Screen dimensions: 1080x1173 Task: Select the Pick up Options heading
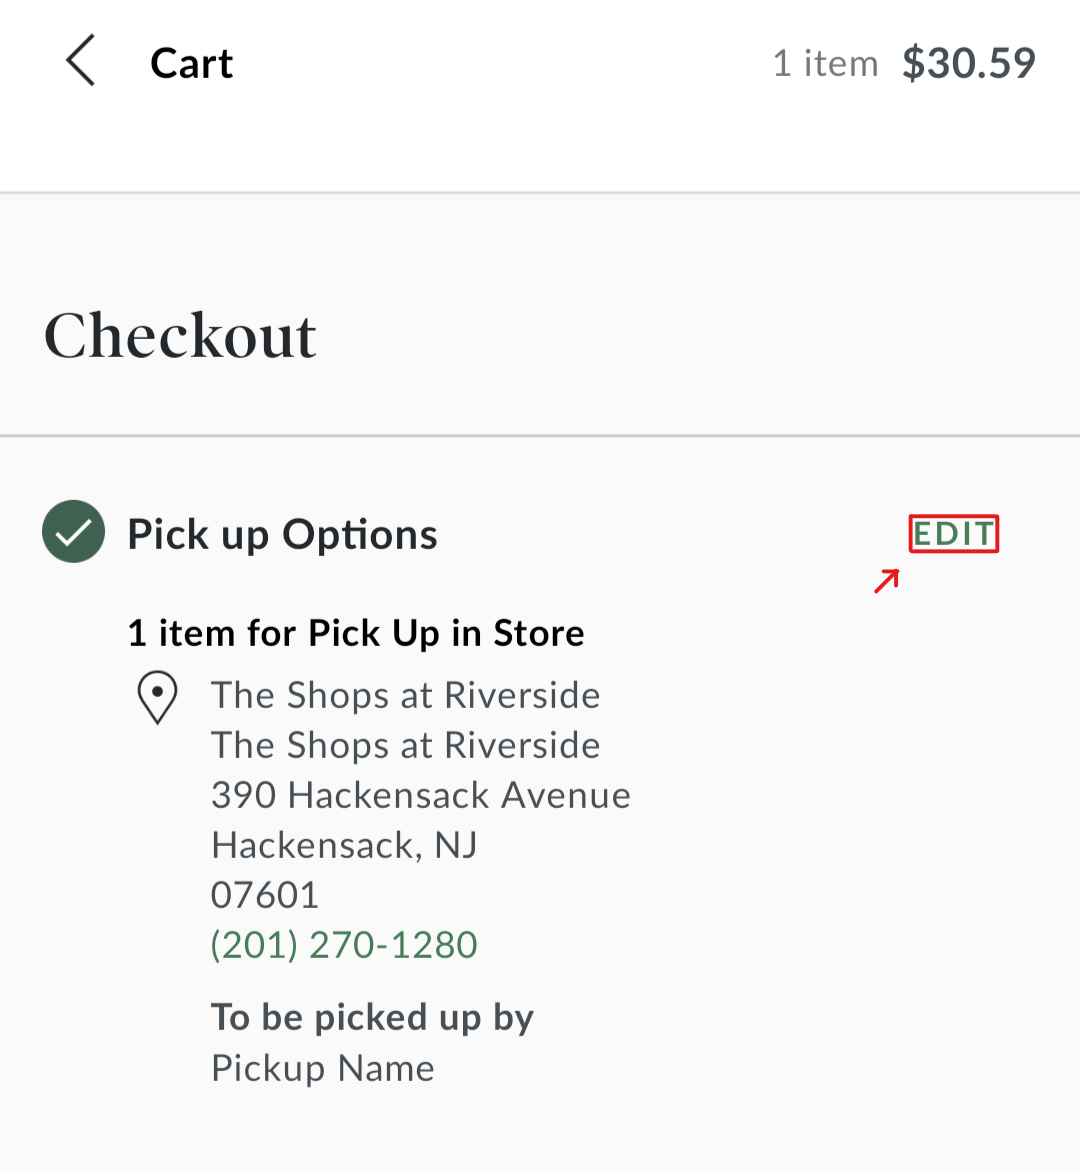coord(282,534)
